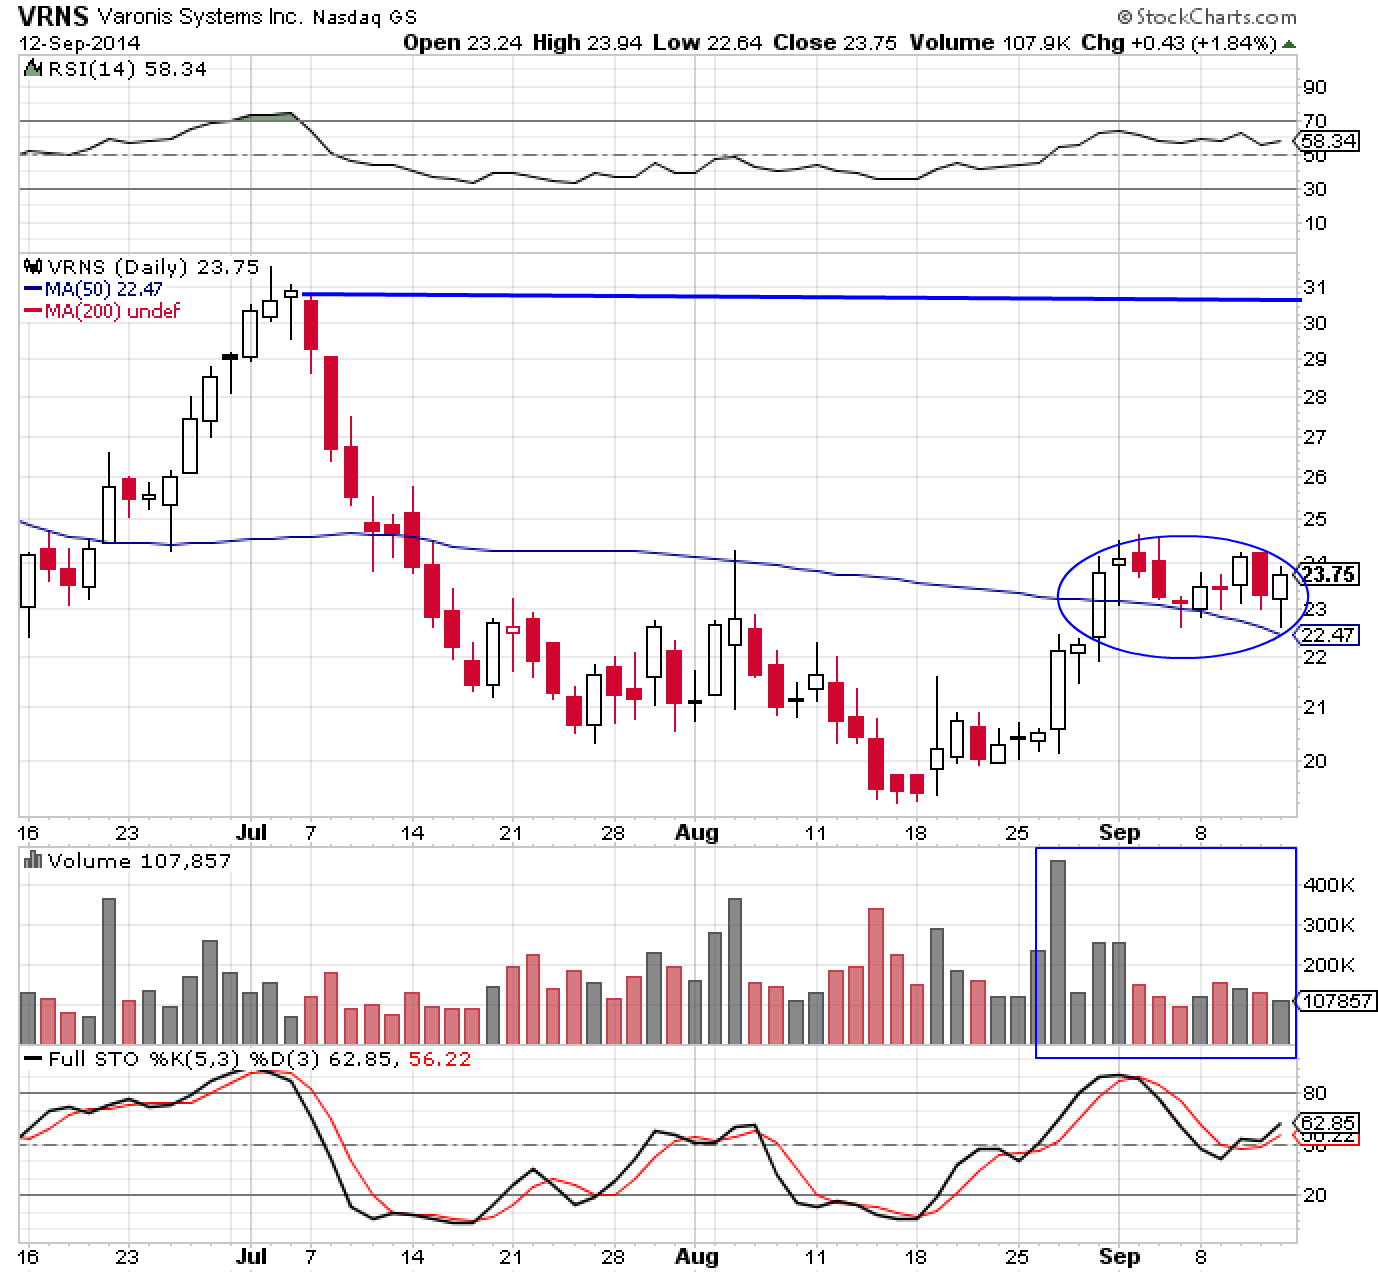Screen dimensions: 1378x1274
Task: Click the MA(200) undef legend text
Action: (113, 311)
